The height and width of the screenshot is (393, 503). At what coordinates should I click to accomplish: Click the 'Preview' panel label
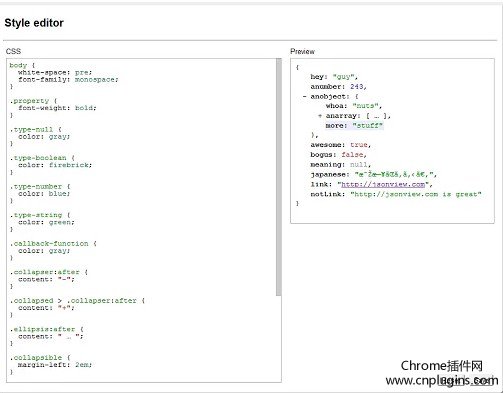(x=302, y=51)
